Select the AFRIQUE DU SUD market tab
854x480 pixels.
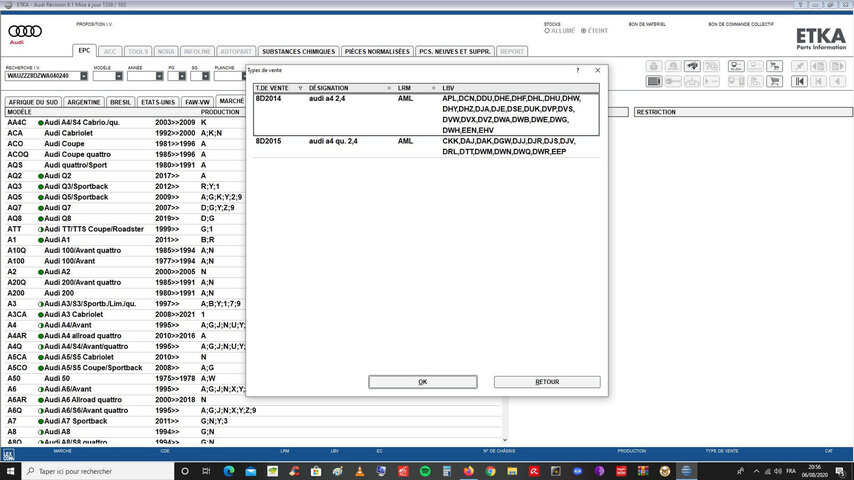coord(33,102)
